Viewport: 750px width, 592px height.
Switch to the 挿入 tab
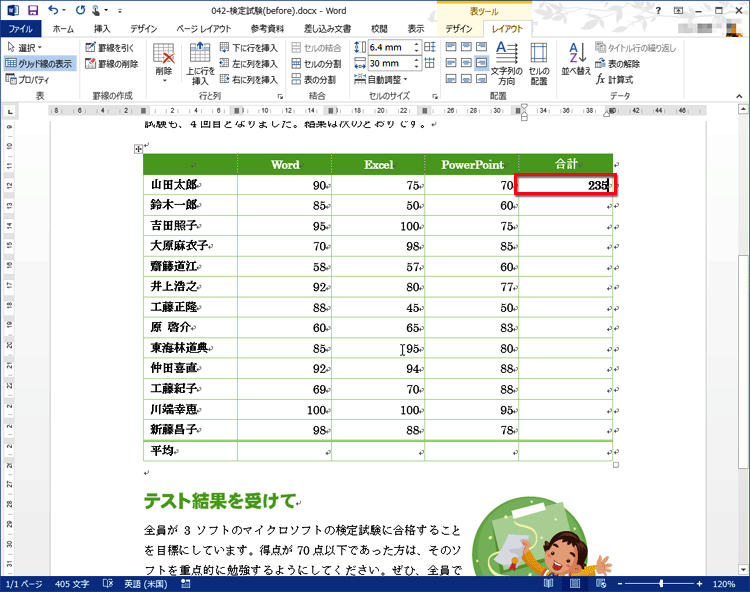(x=102, y=29)
